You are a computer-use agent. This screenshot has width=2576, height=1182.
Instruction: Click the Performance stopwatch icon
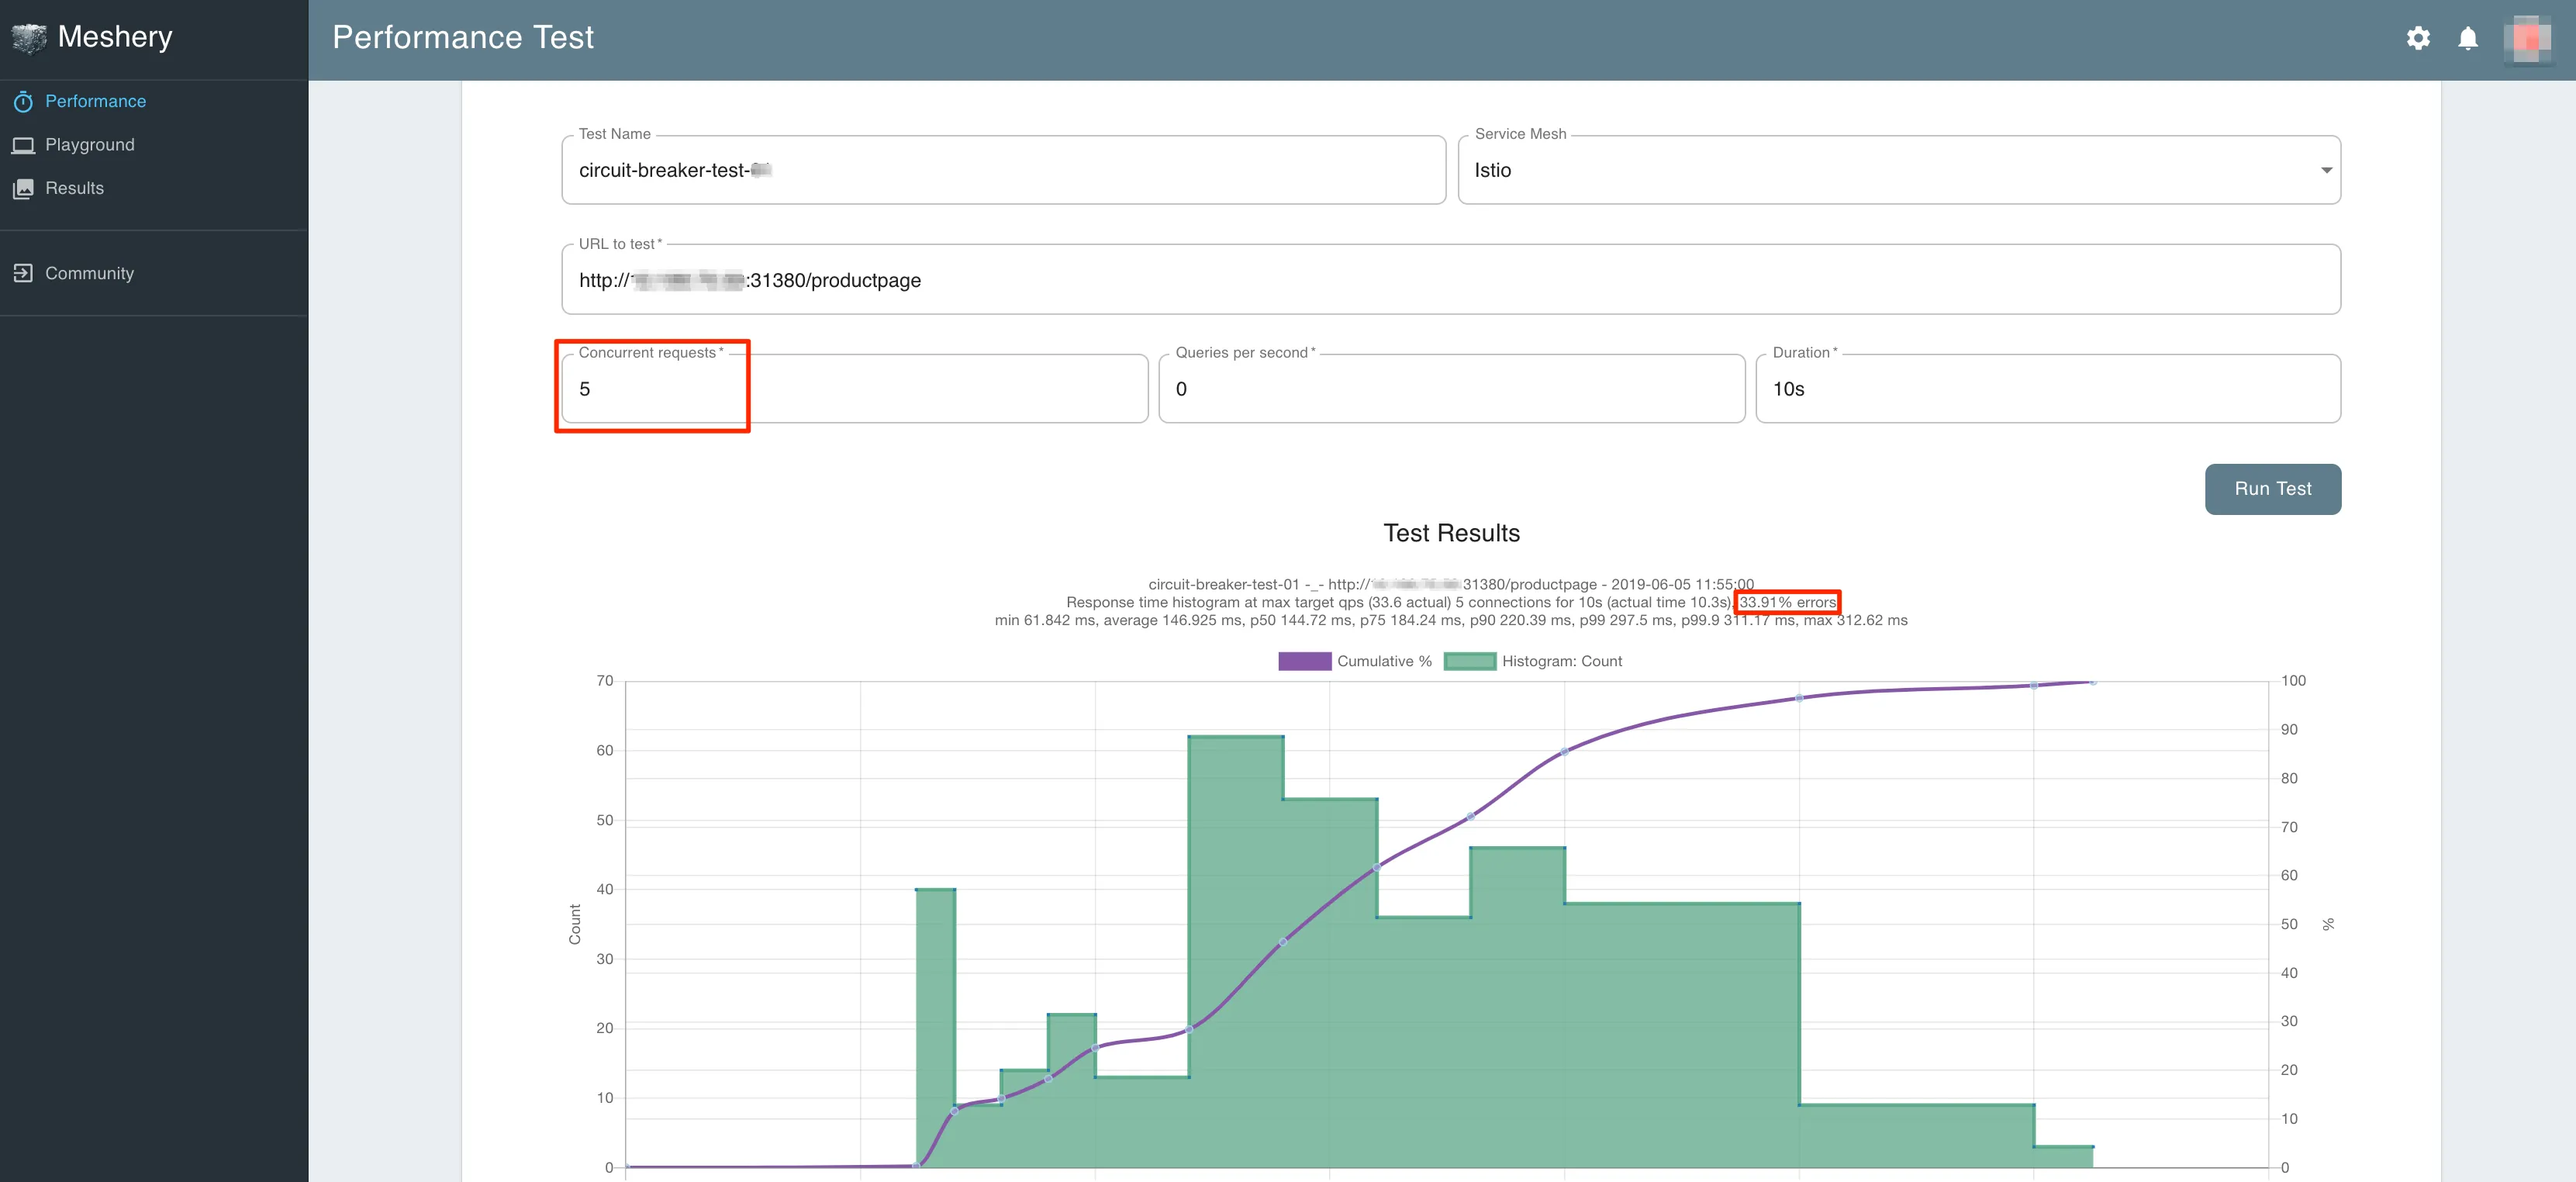tap(23, 102)
